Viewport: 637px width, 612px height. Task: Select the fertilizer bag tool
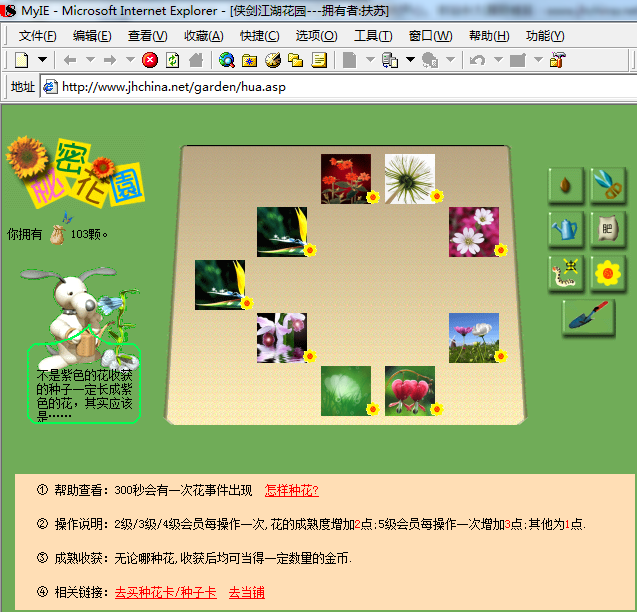tap(608, 229)
